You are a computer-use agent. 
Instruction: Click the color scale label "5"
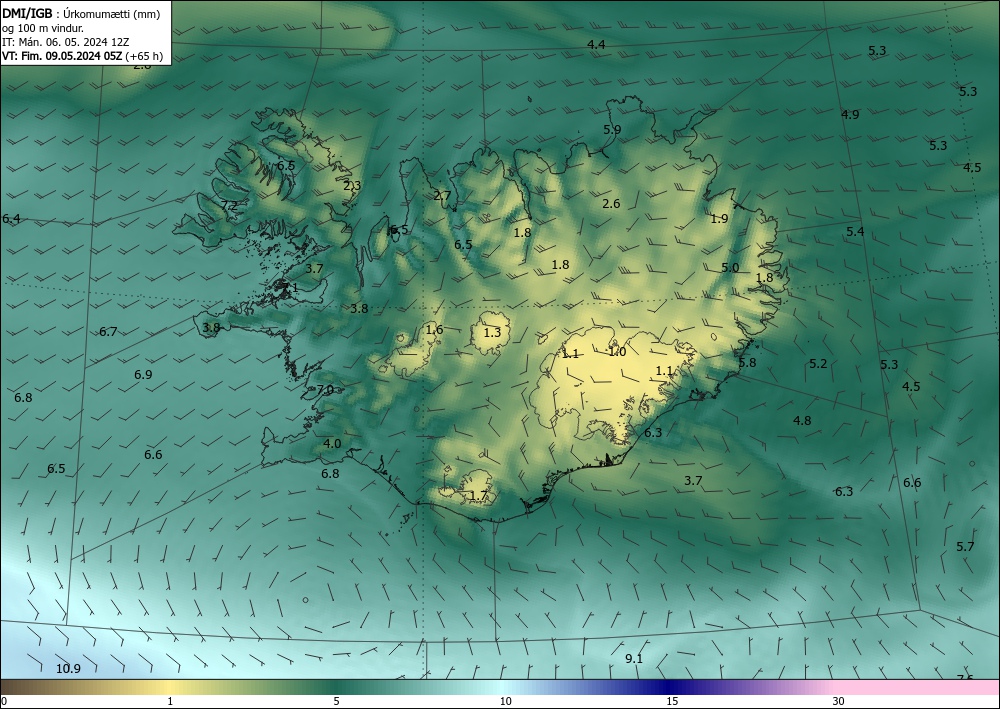[x=336, y=701]
